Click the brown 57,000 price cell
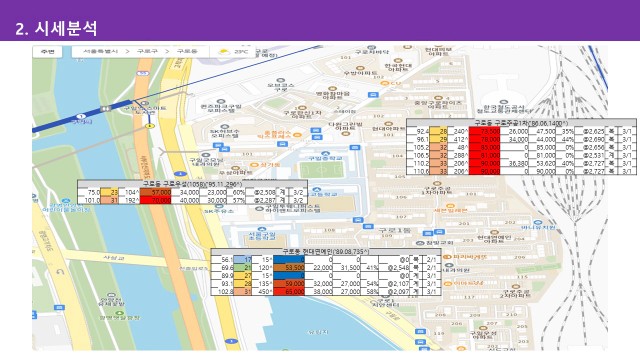The image size is (640, 360). [x=156, y=192]
